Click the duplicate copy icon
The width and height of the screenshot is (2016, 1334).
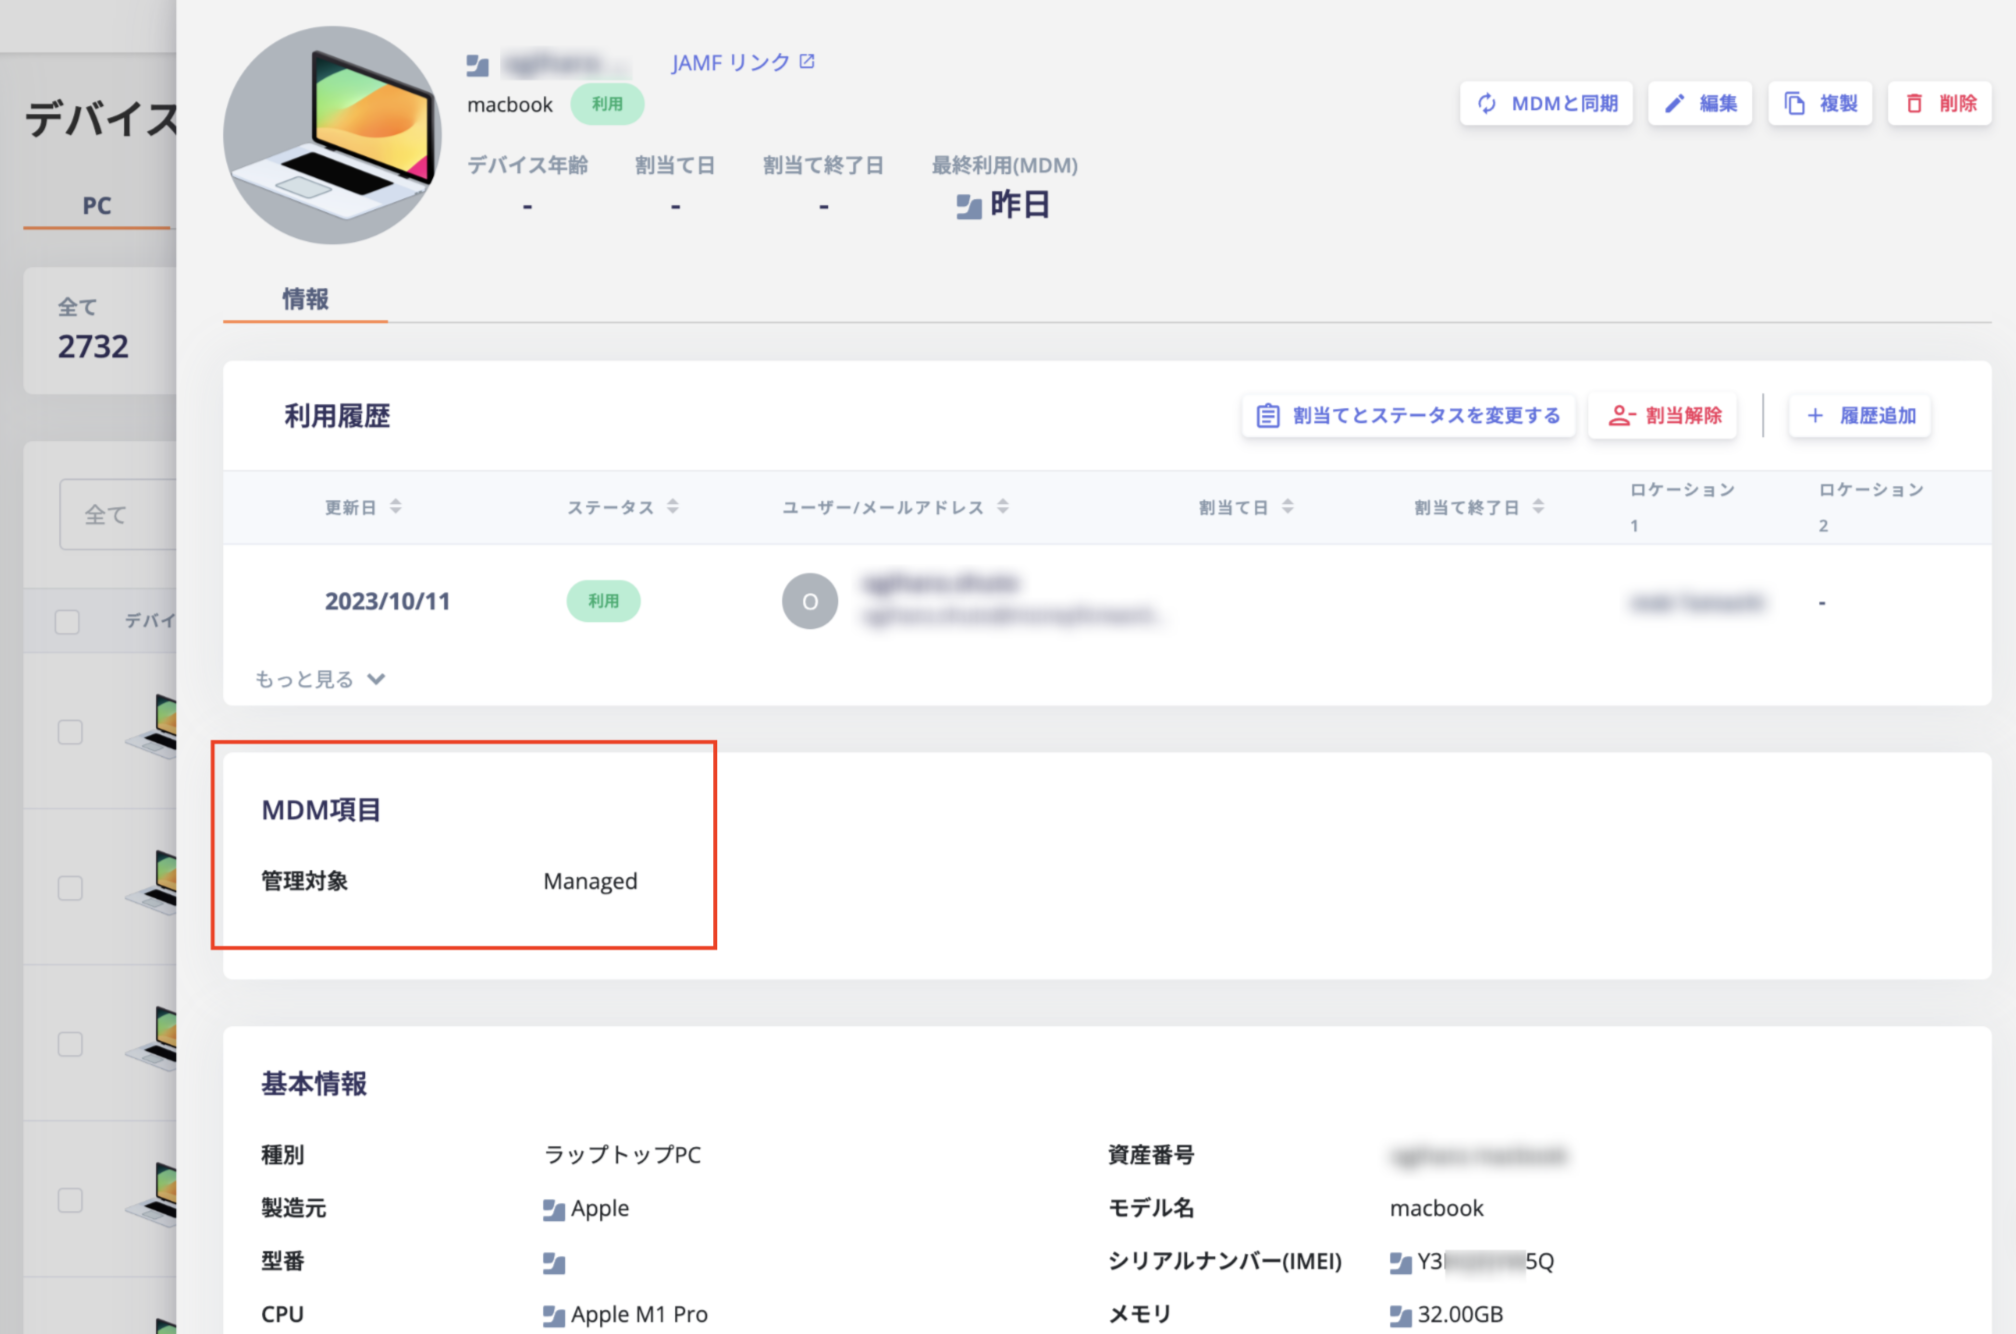pos(1795,103)
